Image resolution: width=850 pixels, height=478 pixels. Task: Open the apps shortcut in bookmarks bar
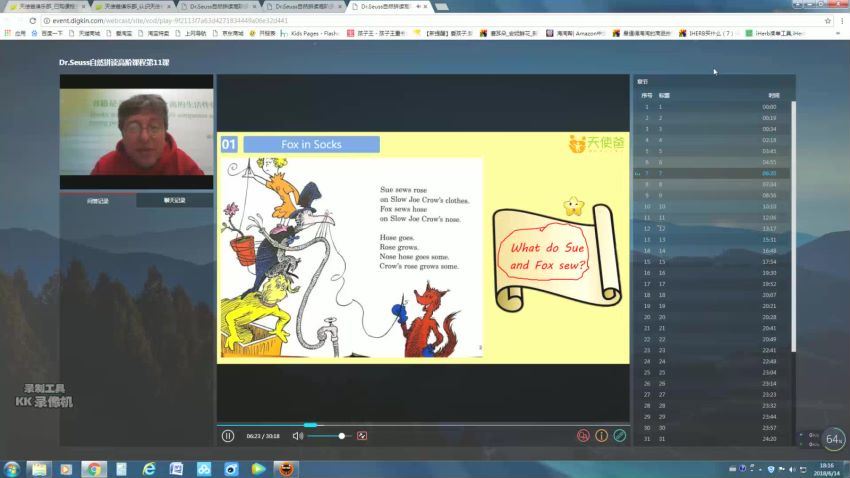coord(15,34)
